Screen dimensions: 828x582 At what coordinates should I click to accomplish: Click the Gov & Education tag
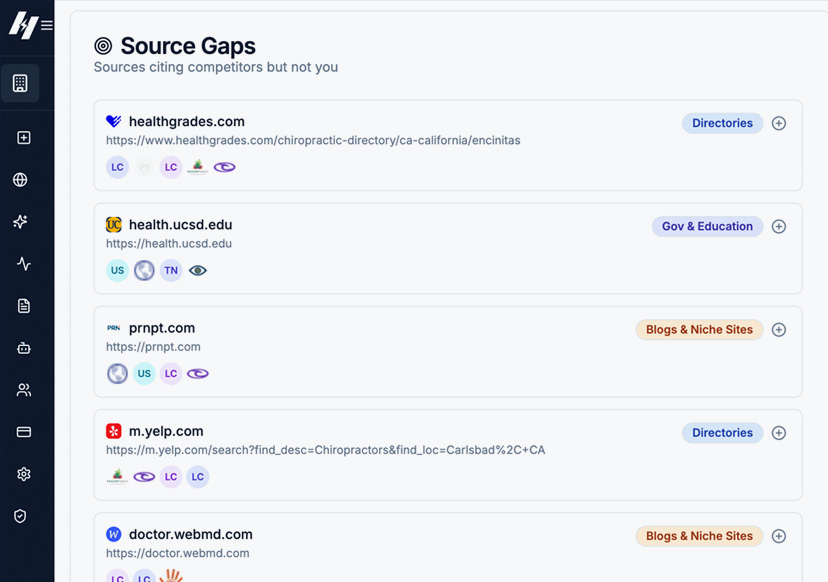[x=707, y=226]
